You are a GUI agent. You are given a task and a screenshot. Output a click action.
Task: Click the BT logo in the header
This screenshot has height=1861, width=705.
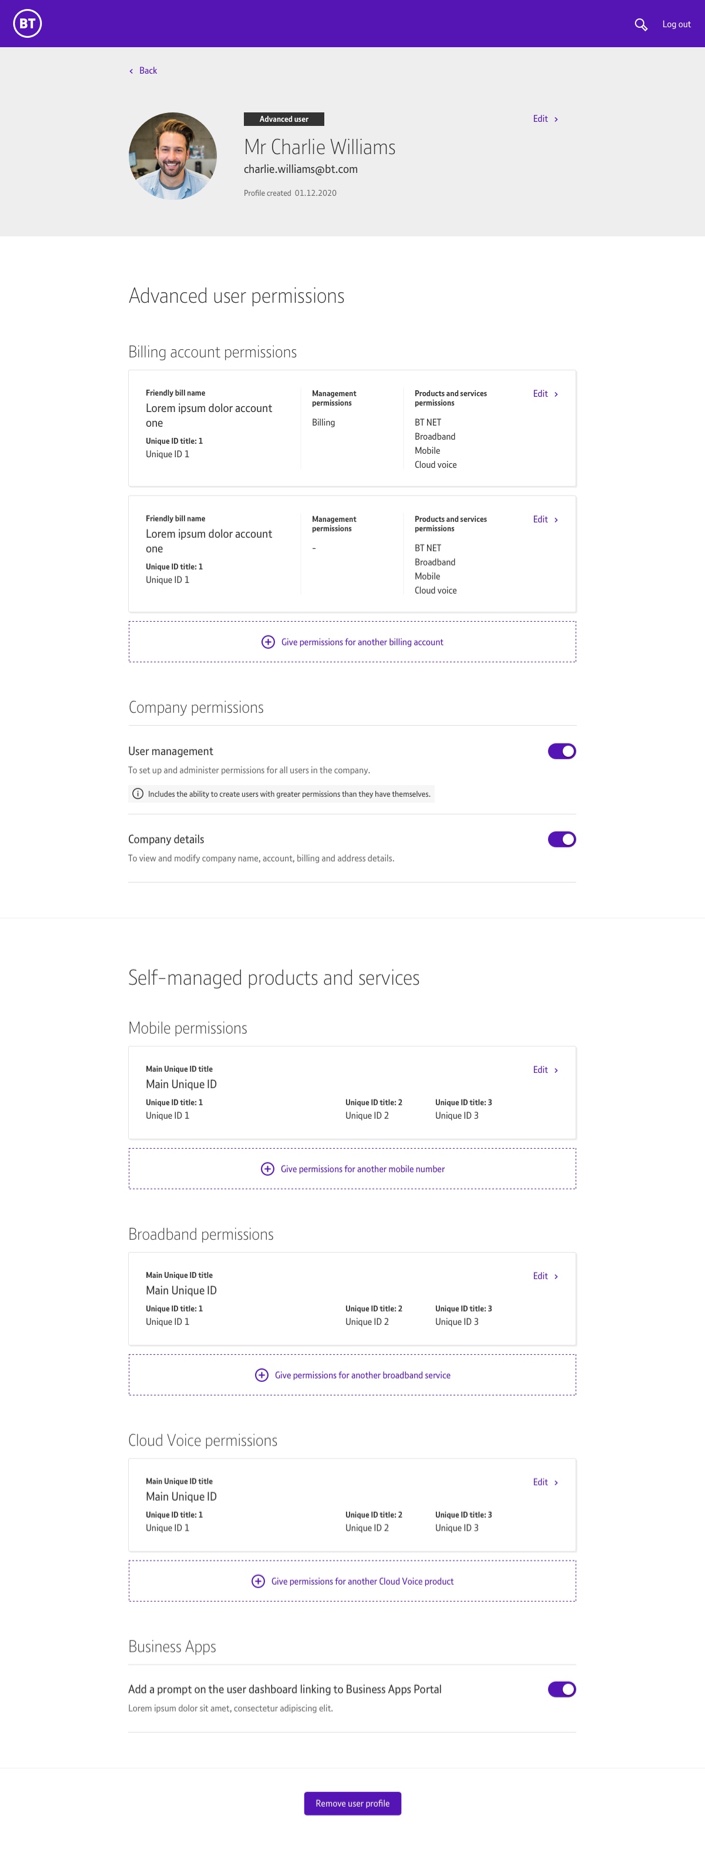(x=28, y=23)
